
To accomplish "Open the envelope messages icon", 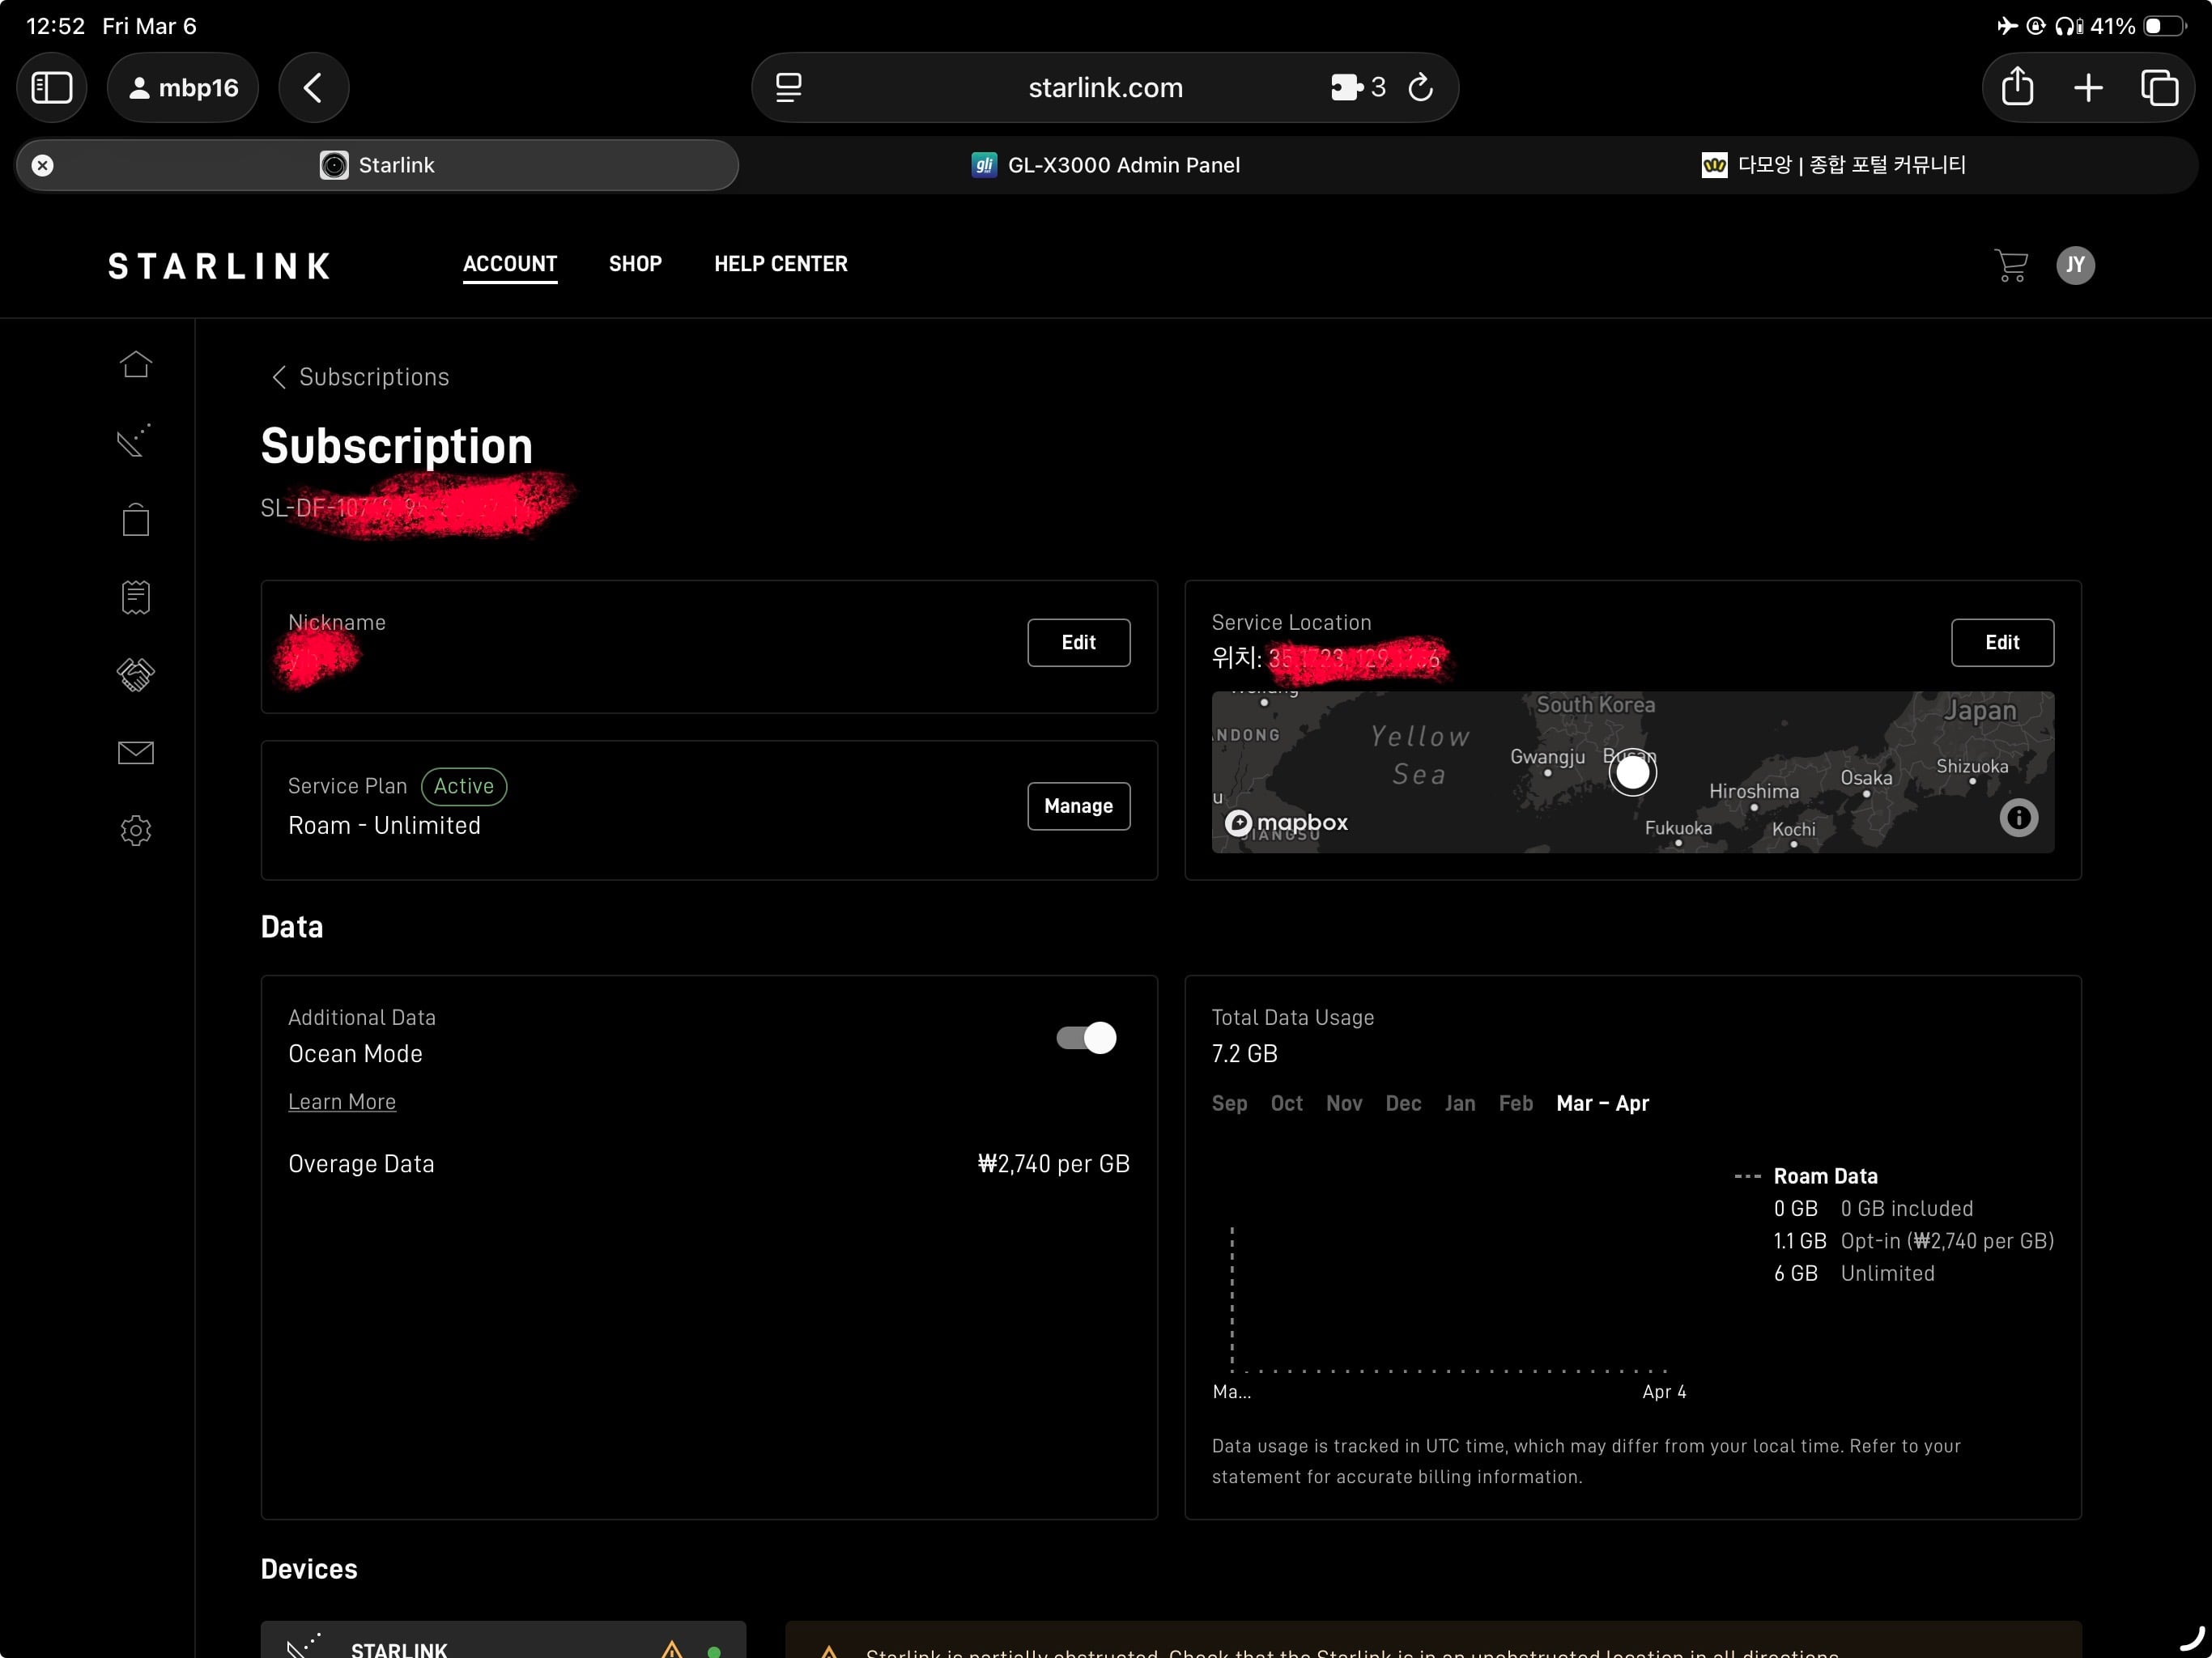I will [x=136, y=753].
